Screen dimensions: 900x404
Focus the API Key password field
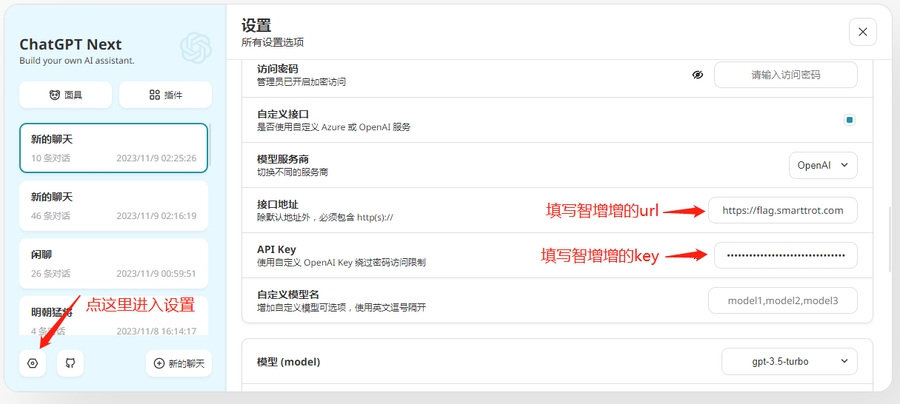[x=785, y=256]
